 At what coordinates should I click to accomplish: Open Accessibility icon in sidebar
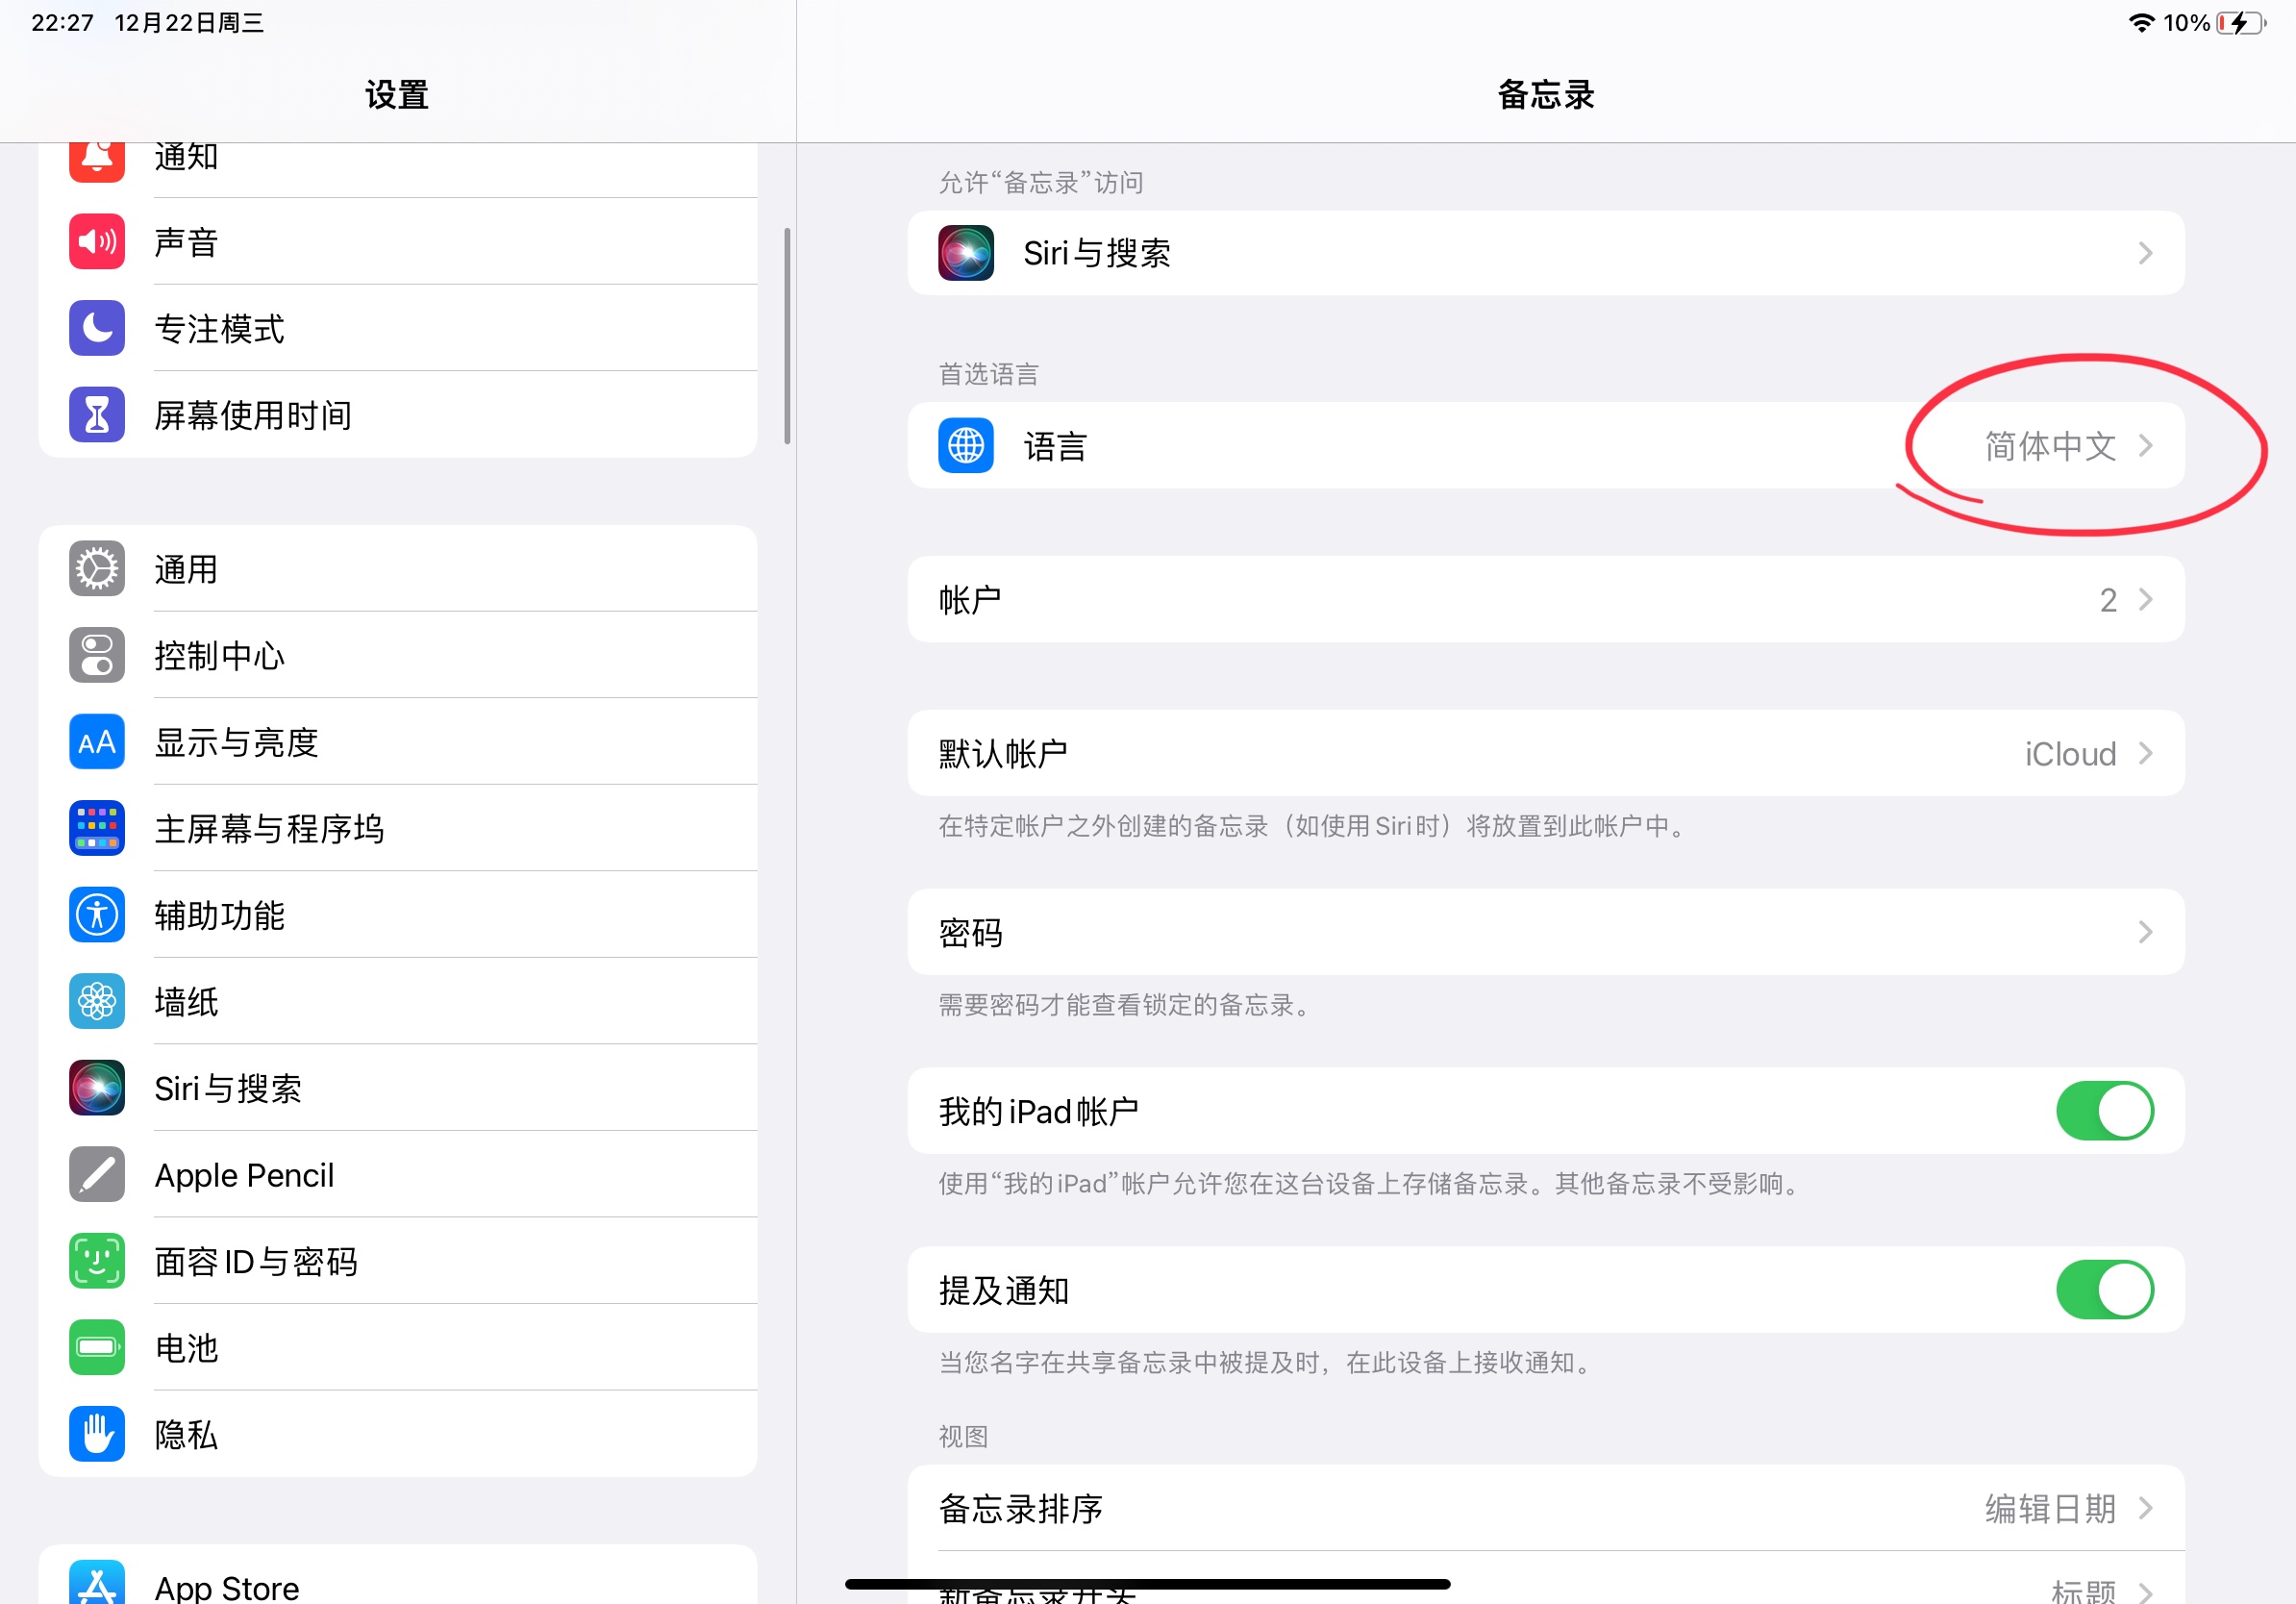pos(97,915)
